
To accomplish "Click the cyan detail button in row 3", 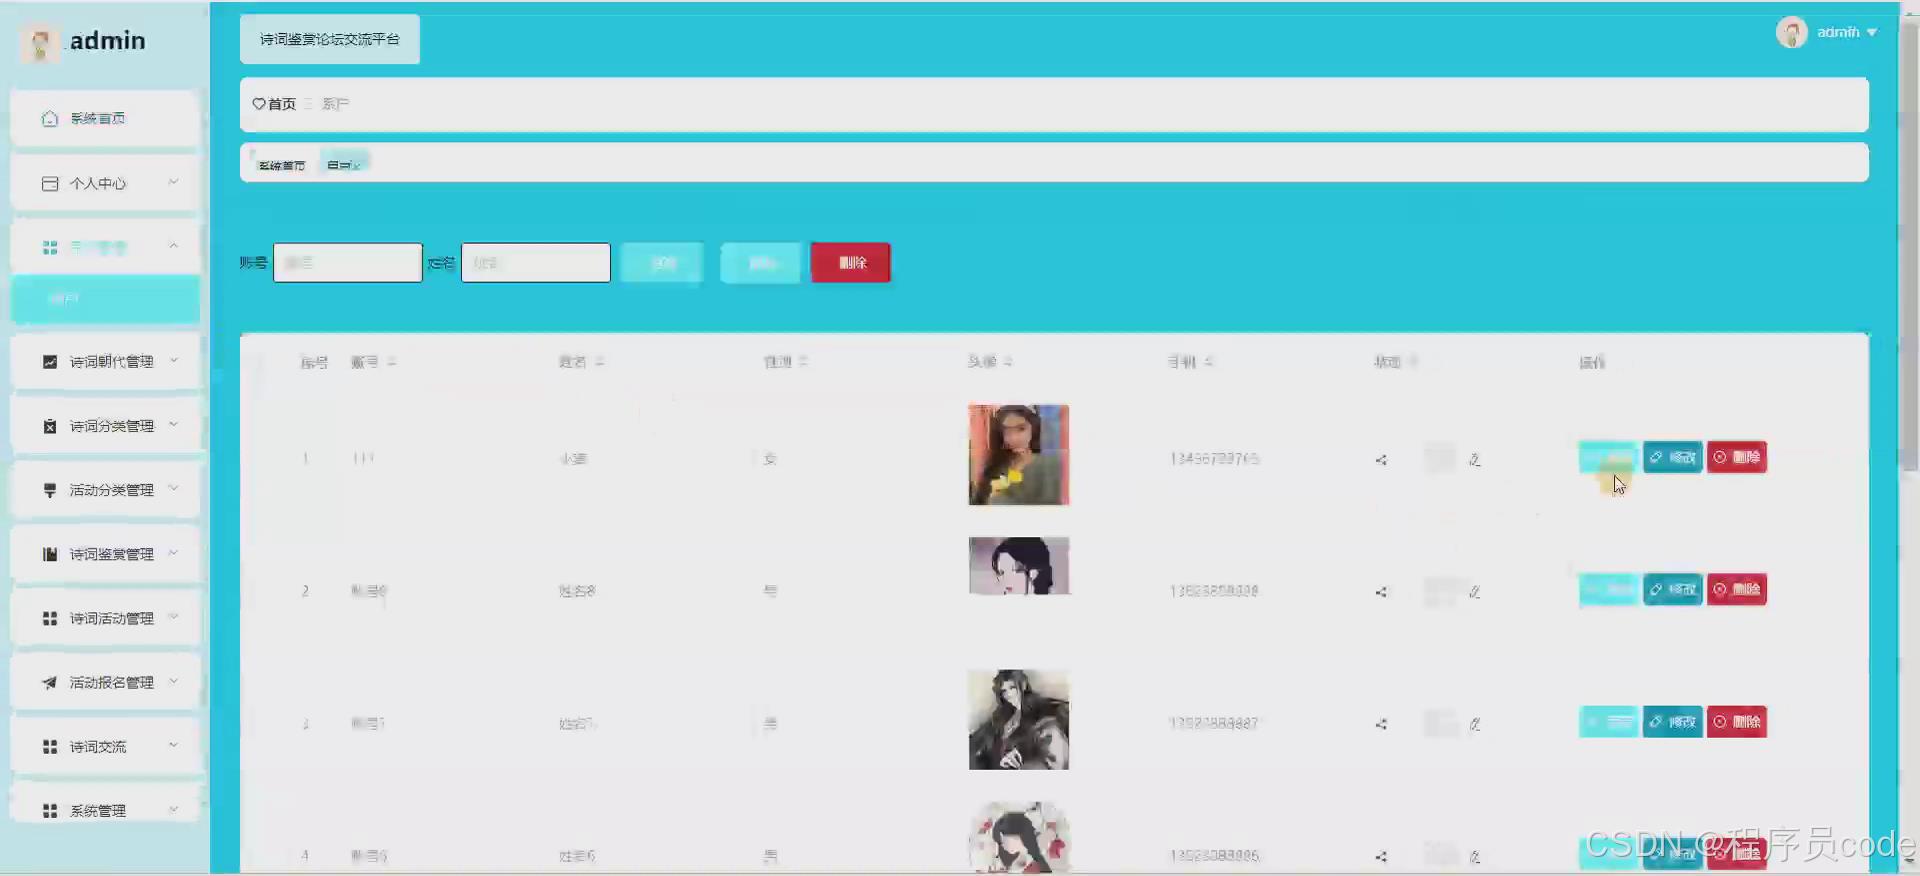I will pos(1608,721).
